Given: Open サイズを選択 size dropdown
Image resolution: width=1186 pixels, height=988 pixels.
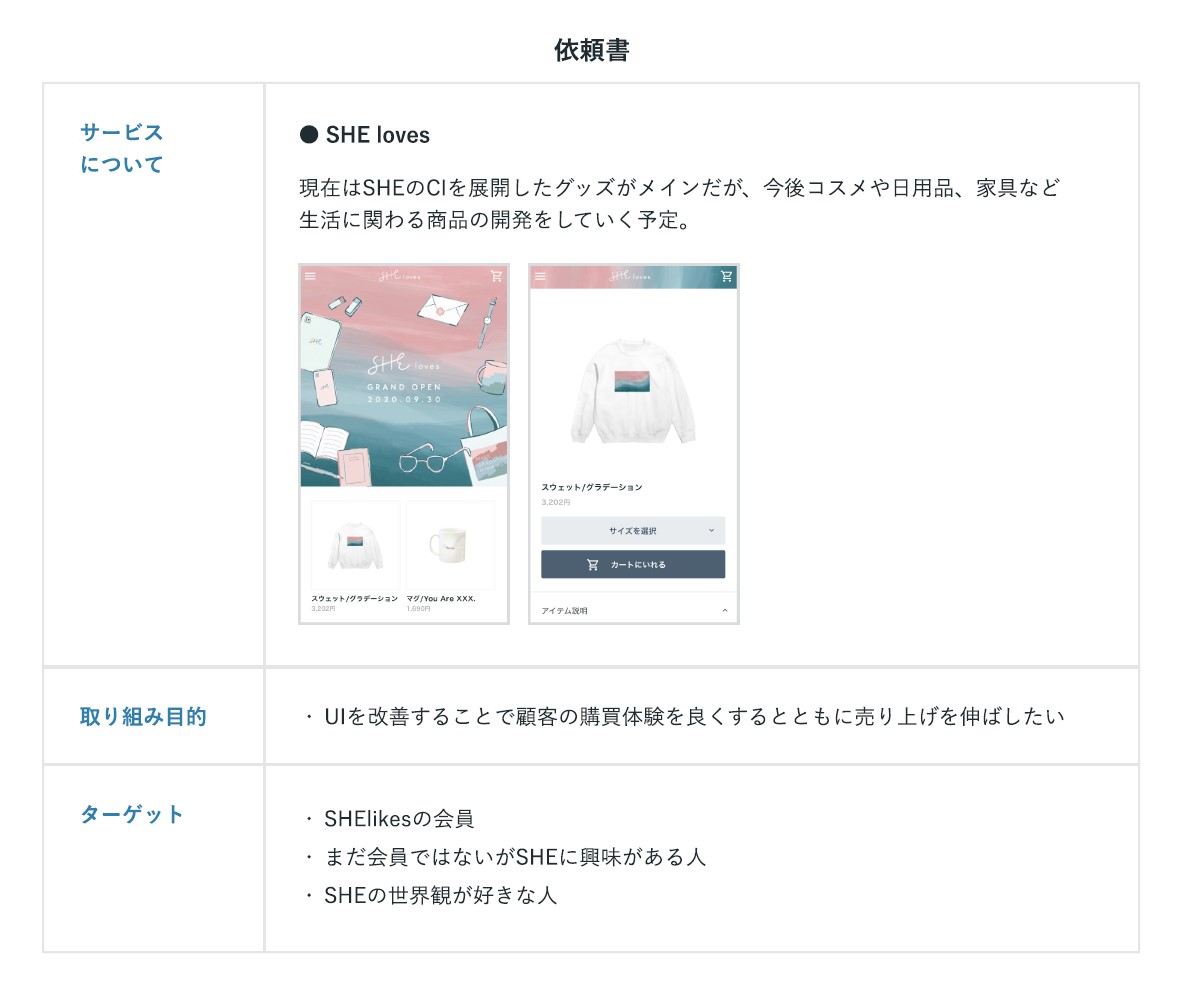Looking at the screenshot, I should pyautogui.click(x=633, y=530).
